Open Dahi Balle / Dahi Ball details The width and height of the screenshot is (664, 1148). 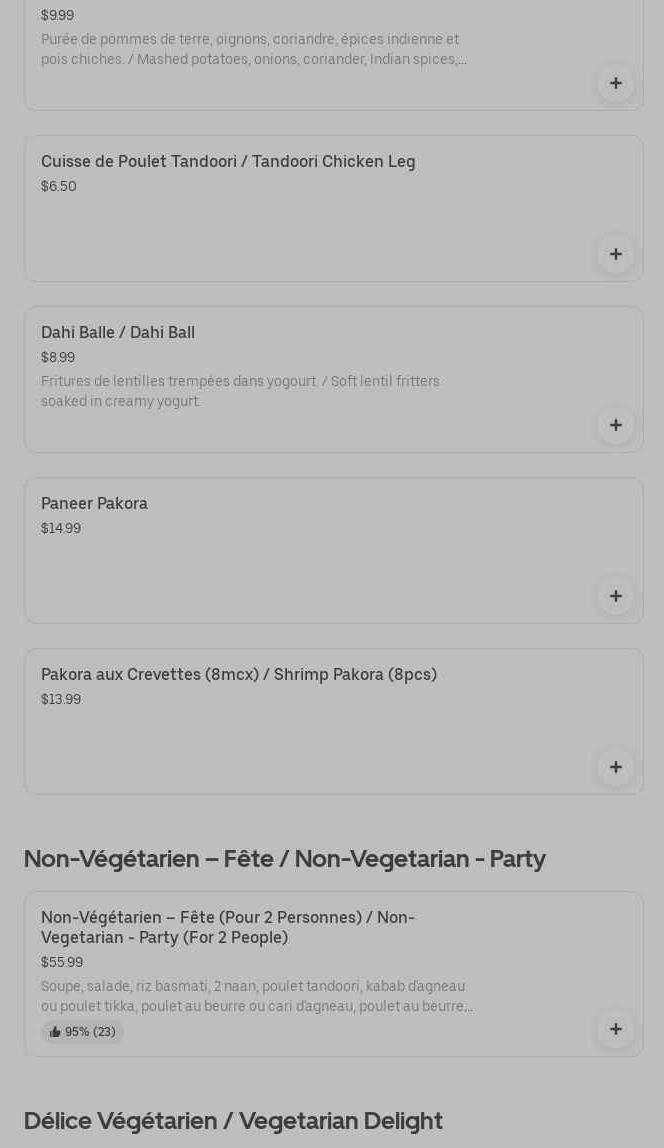(118, 332)
